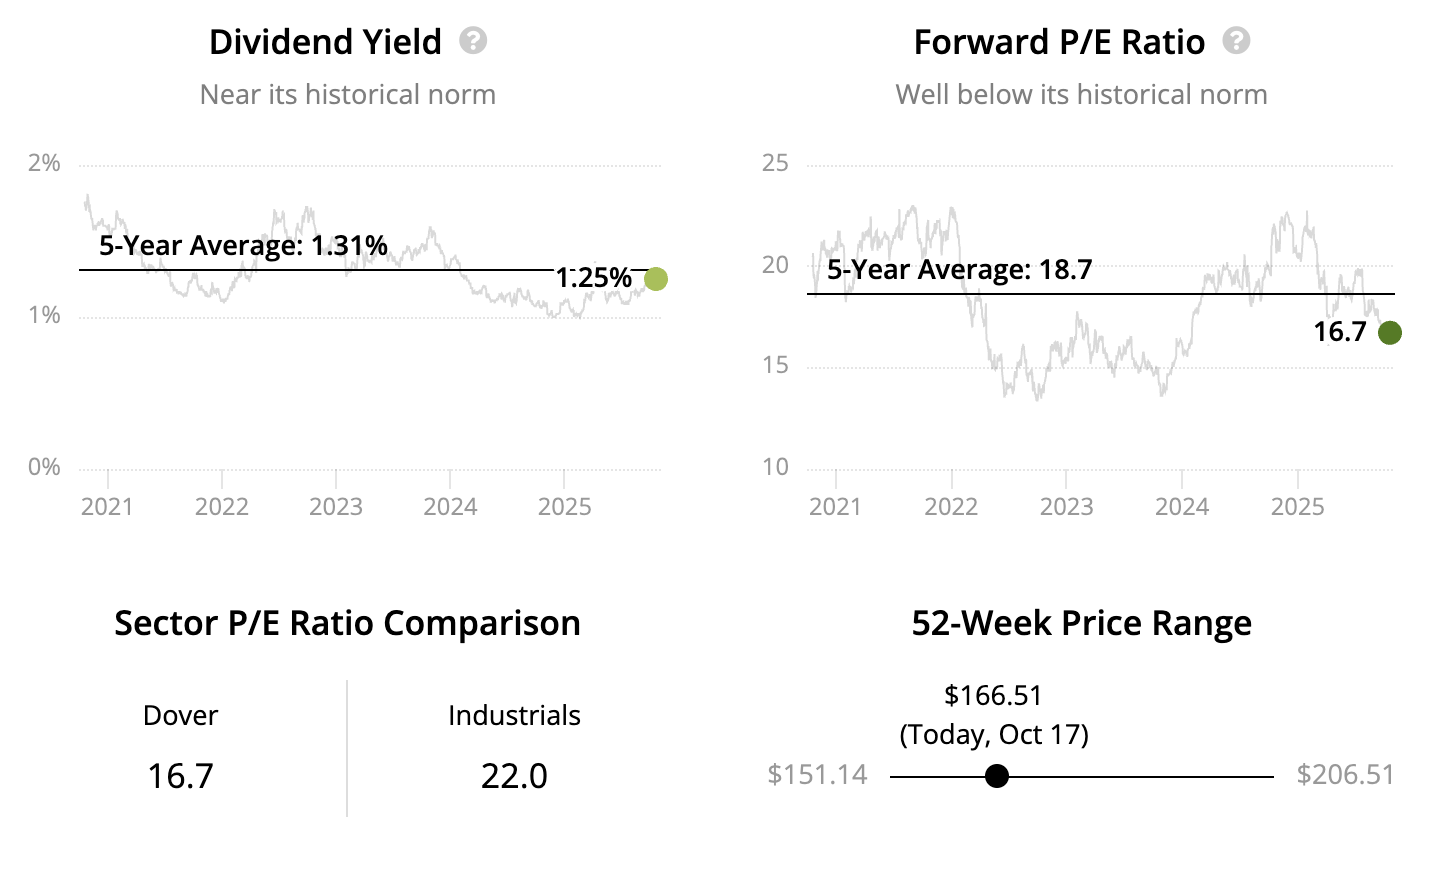Select the Industrials sector comparison label
Image resolution: width=1438 pixels, height=874 pixels.
point(514,715)
